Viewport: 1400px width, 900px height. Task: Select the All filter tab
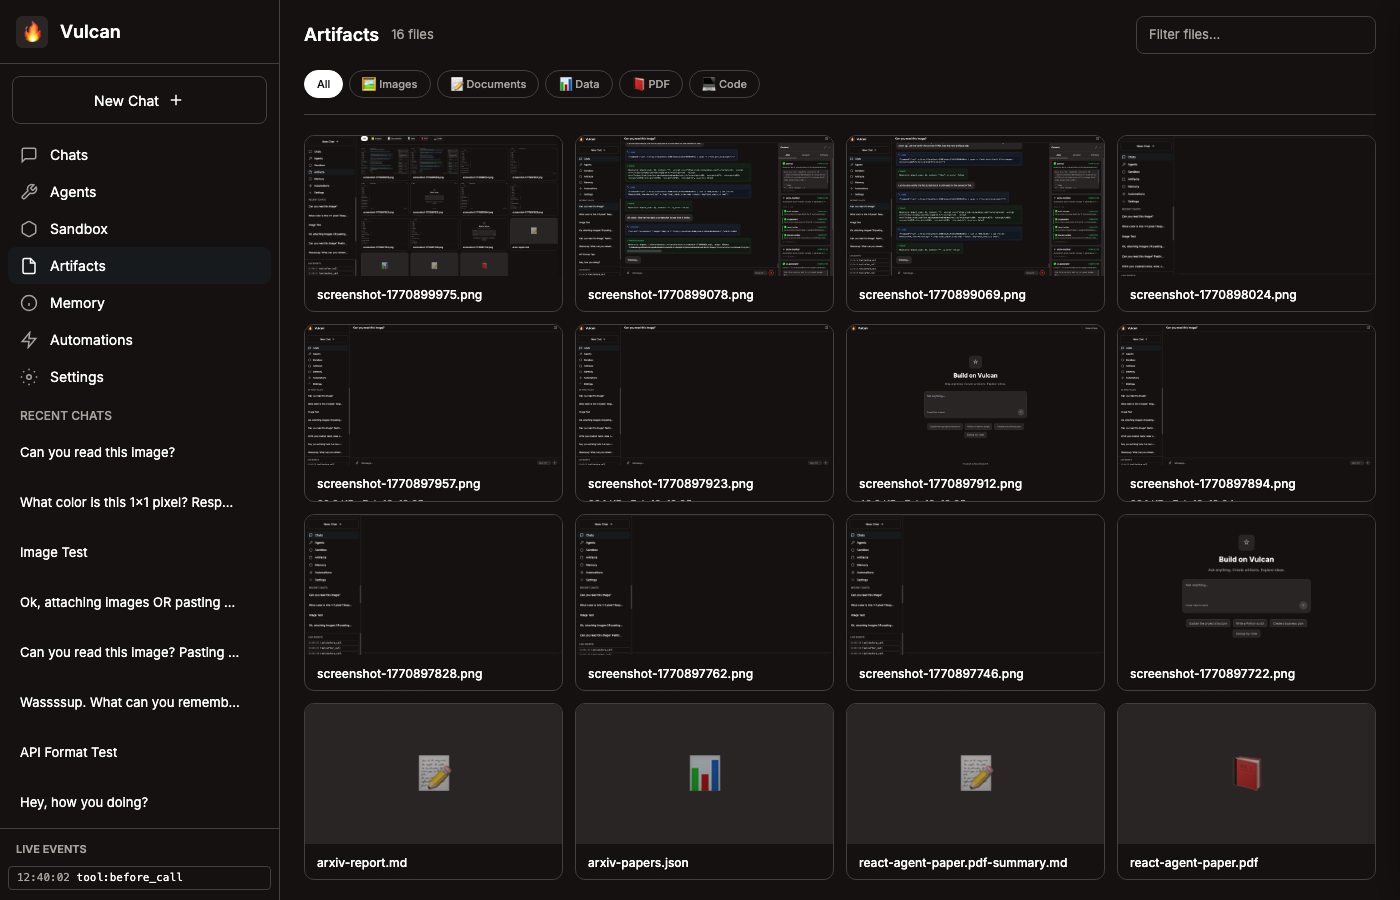(323, 84)
